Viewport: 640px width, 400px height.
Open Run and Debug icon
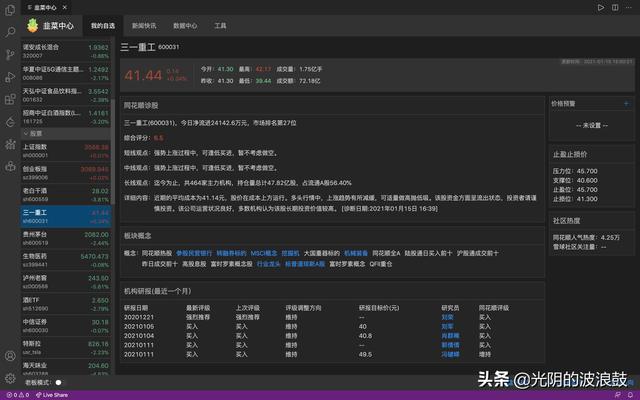pyautogui.click(x=10, y=77)
